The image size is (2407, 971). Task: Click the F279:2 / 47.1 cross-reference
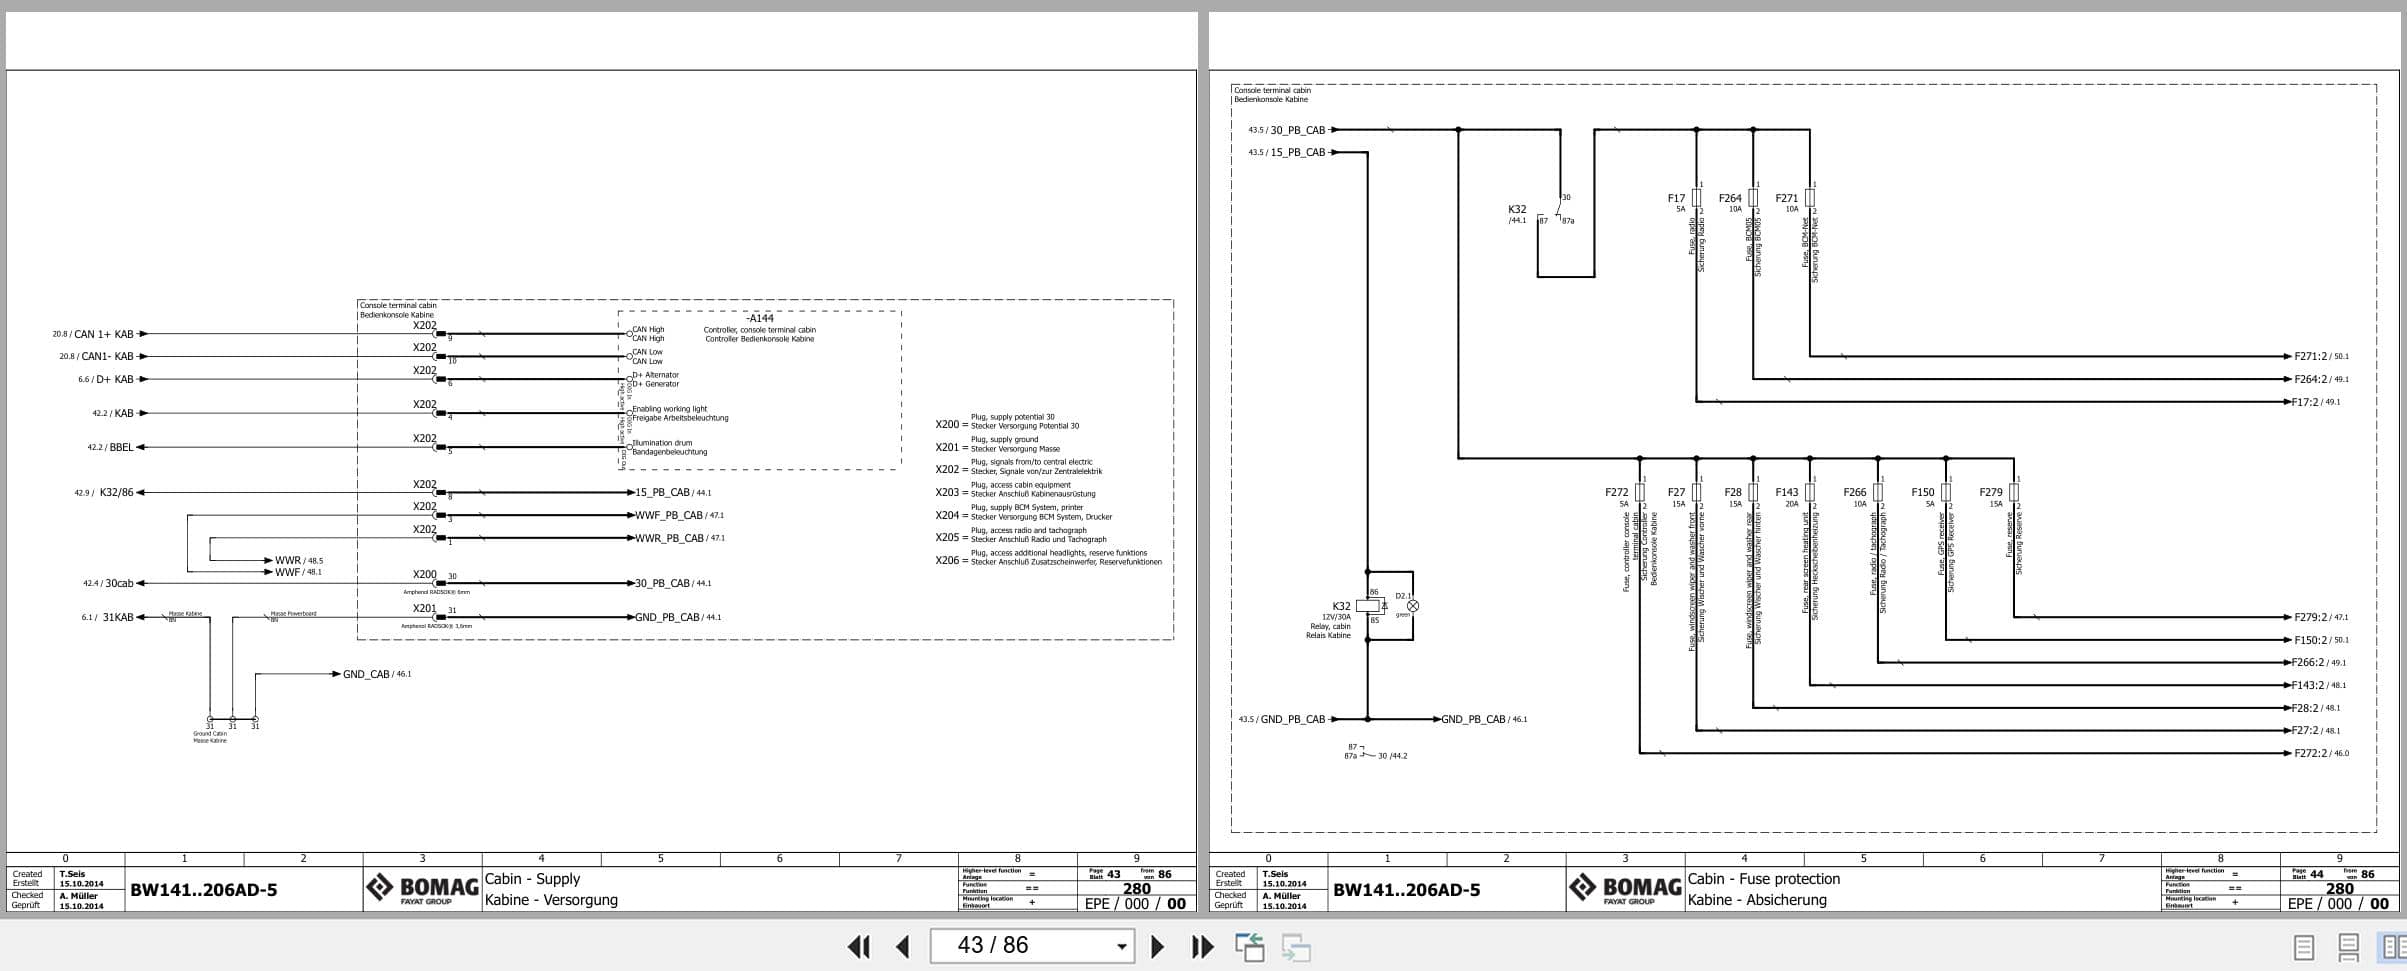(x=2321, y=617)
